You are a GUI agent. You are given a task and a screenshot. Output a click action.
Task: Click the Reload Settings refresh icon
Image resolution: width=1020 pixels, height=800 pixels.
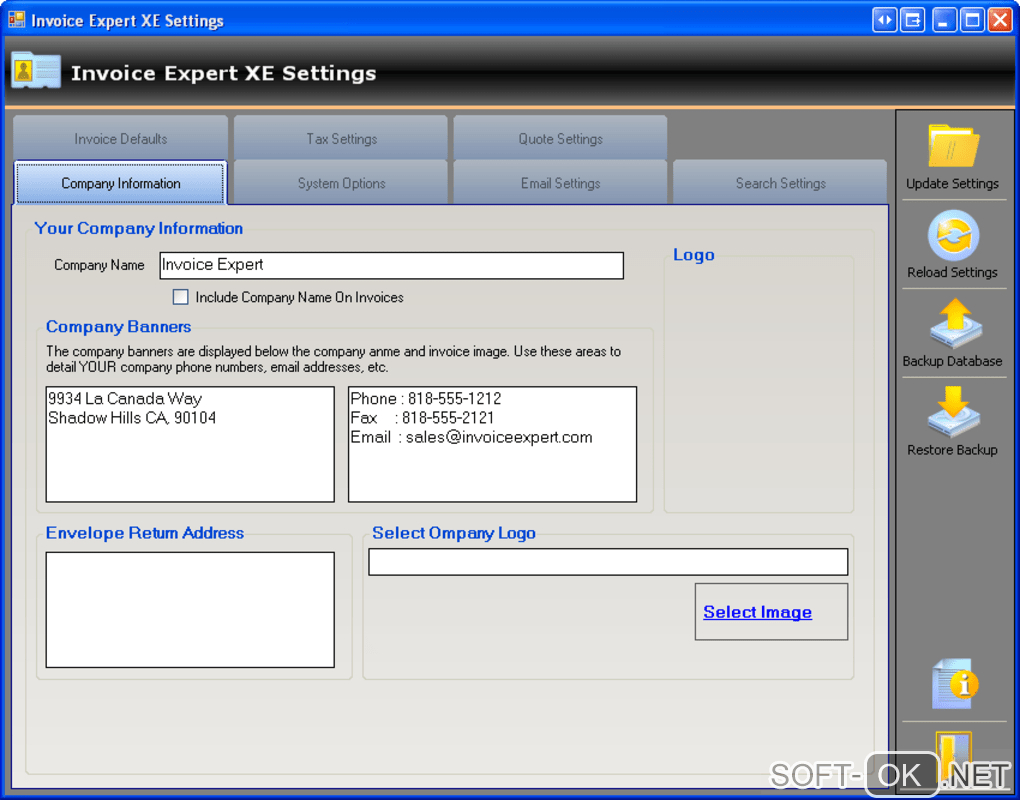click(x=953, y=235)
